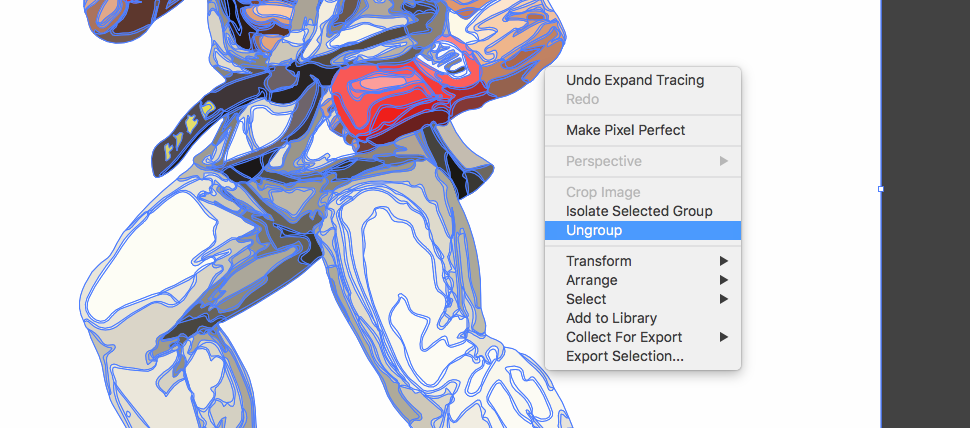The height and width of the screenshot is (428, 970).
Task: Open the Select submenu
Action: [642, 299]
